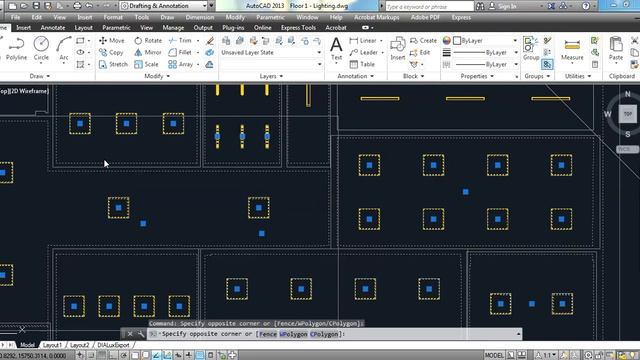Screen dimensions: 640x360
Task: Expand the Utilities panel
Action: pos(578,76)
